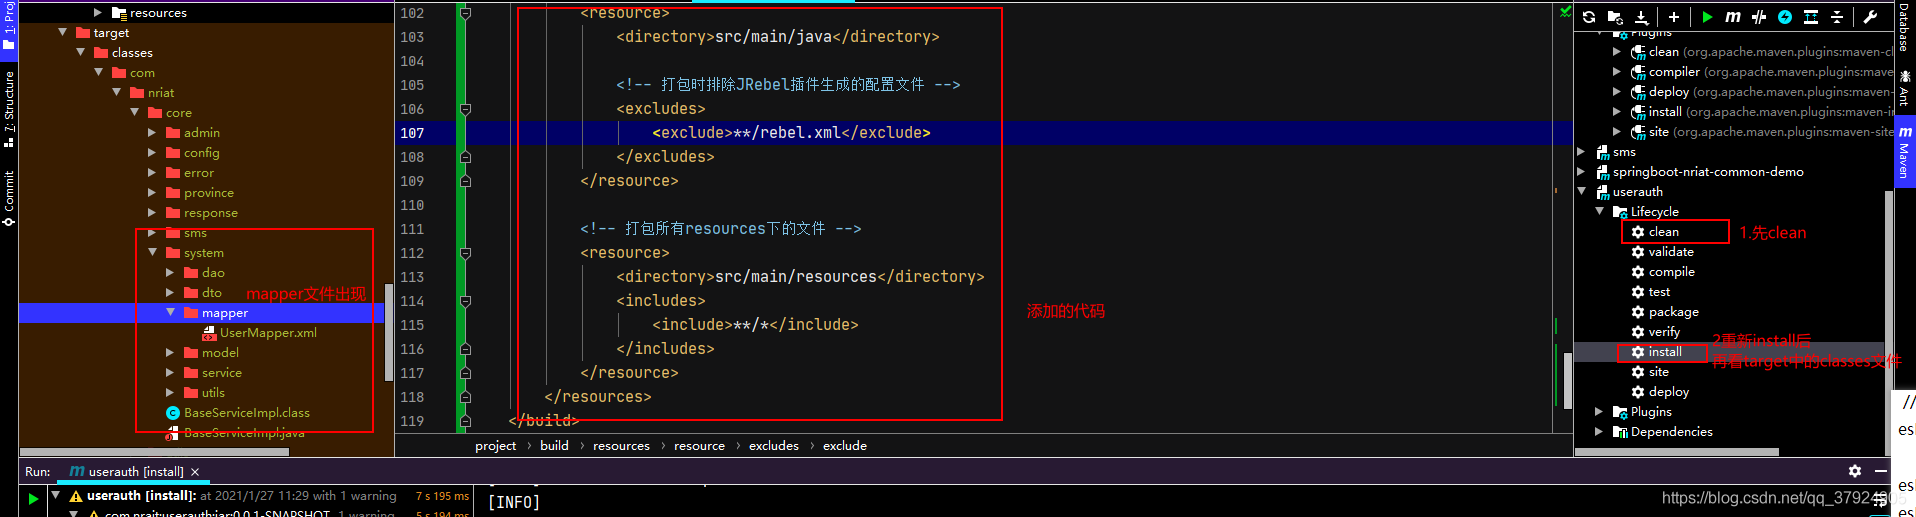Collapse the userauth Maven module
This screenshot has height=517, width=1916.
[1581, 192]
